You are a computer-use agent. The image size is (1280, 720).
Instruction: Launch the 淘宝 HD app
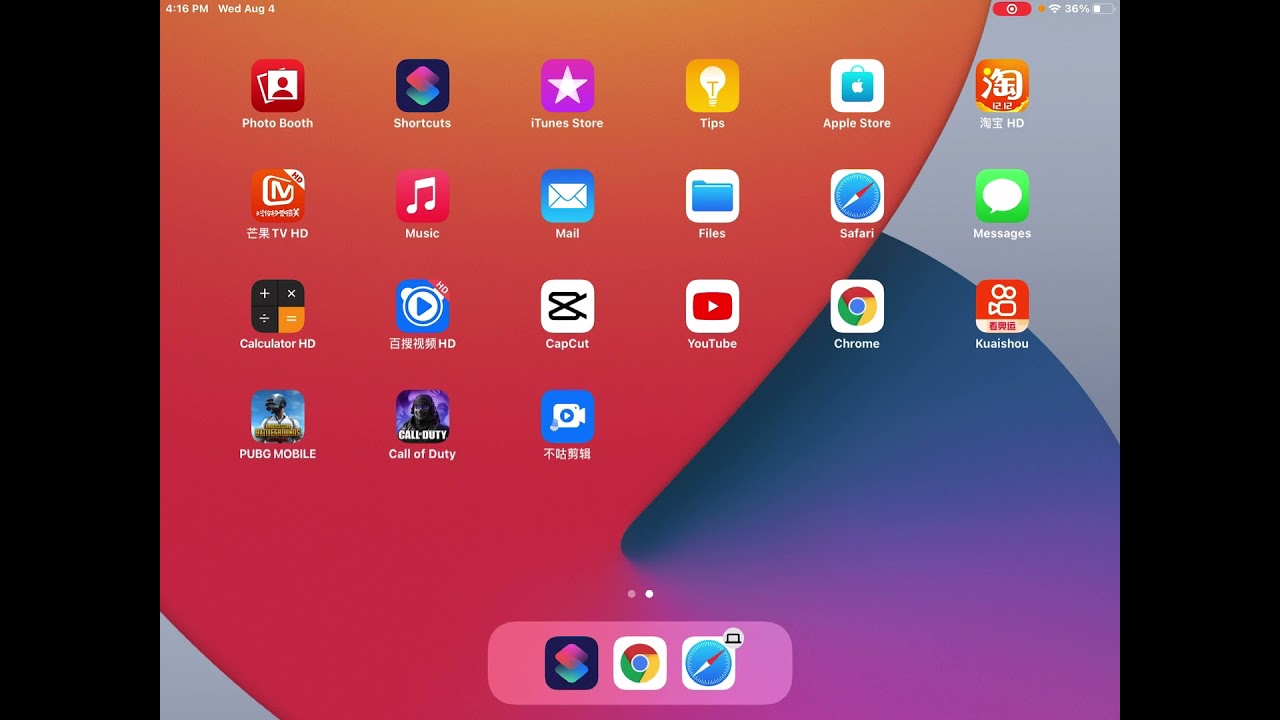coord(1002,86)
